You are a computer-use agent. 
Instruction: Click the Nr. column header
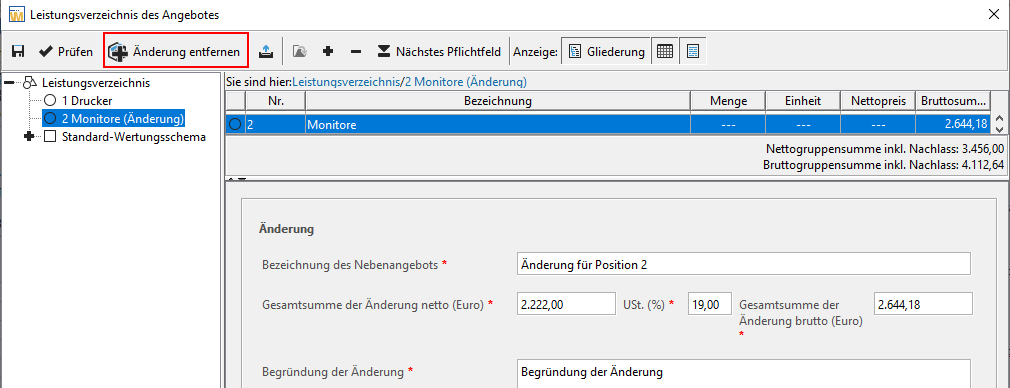tap(275, 101)
